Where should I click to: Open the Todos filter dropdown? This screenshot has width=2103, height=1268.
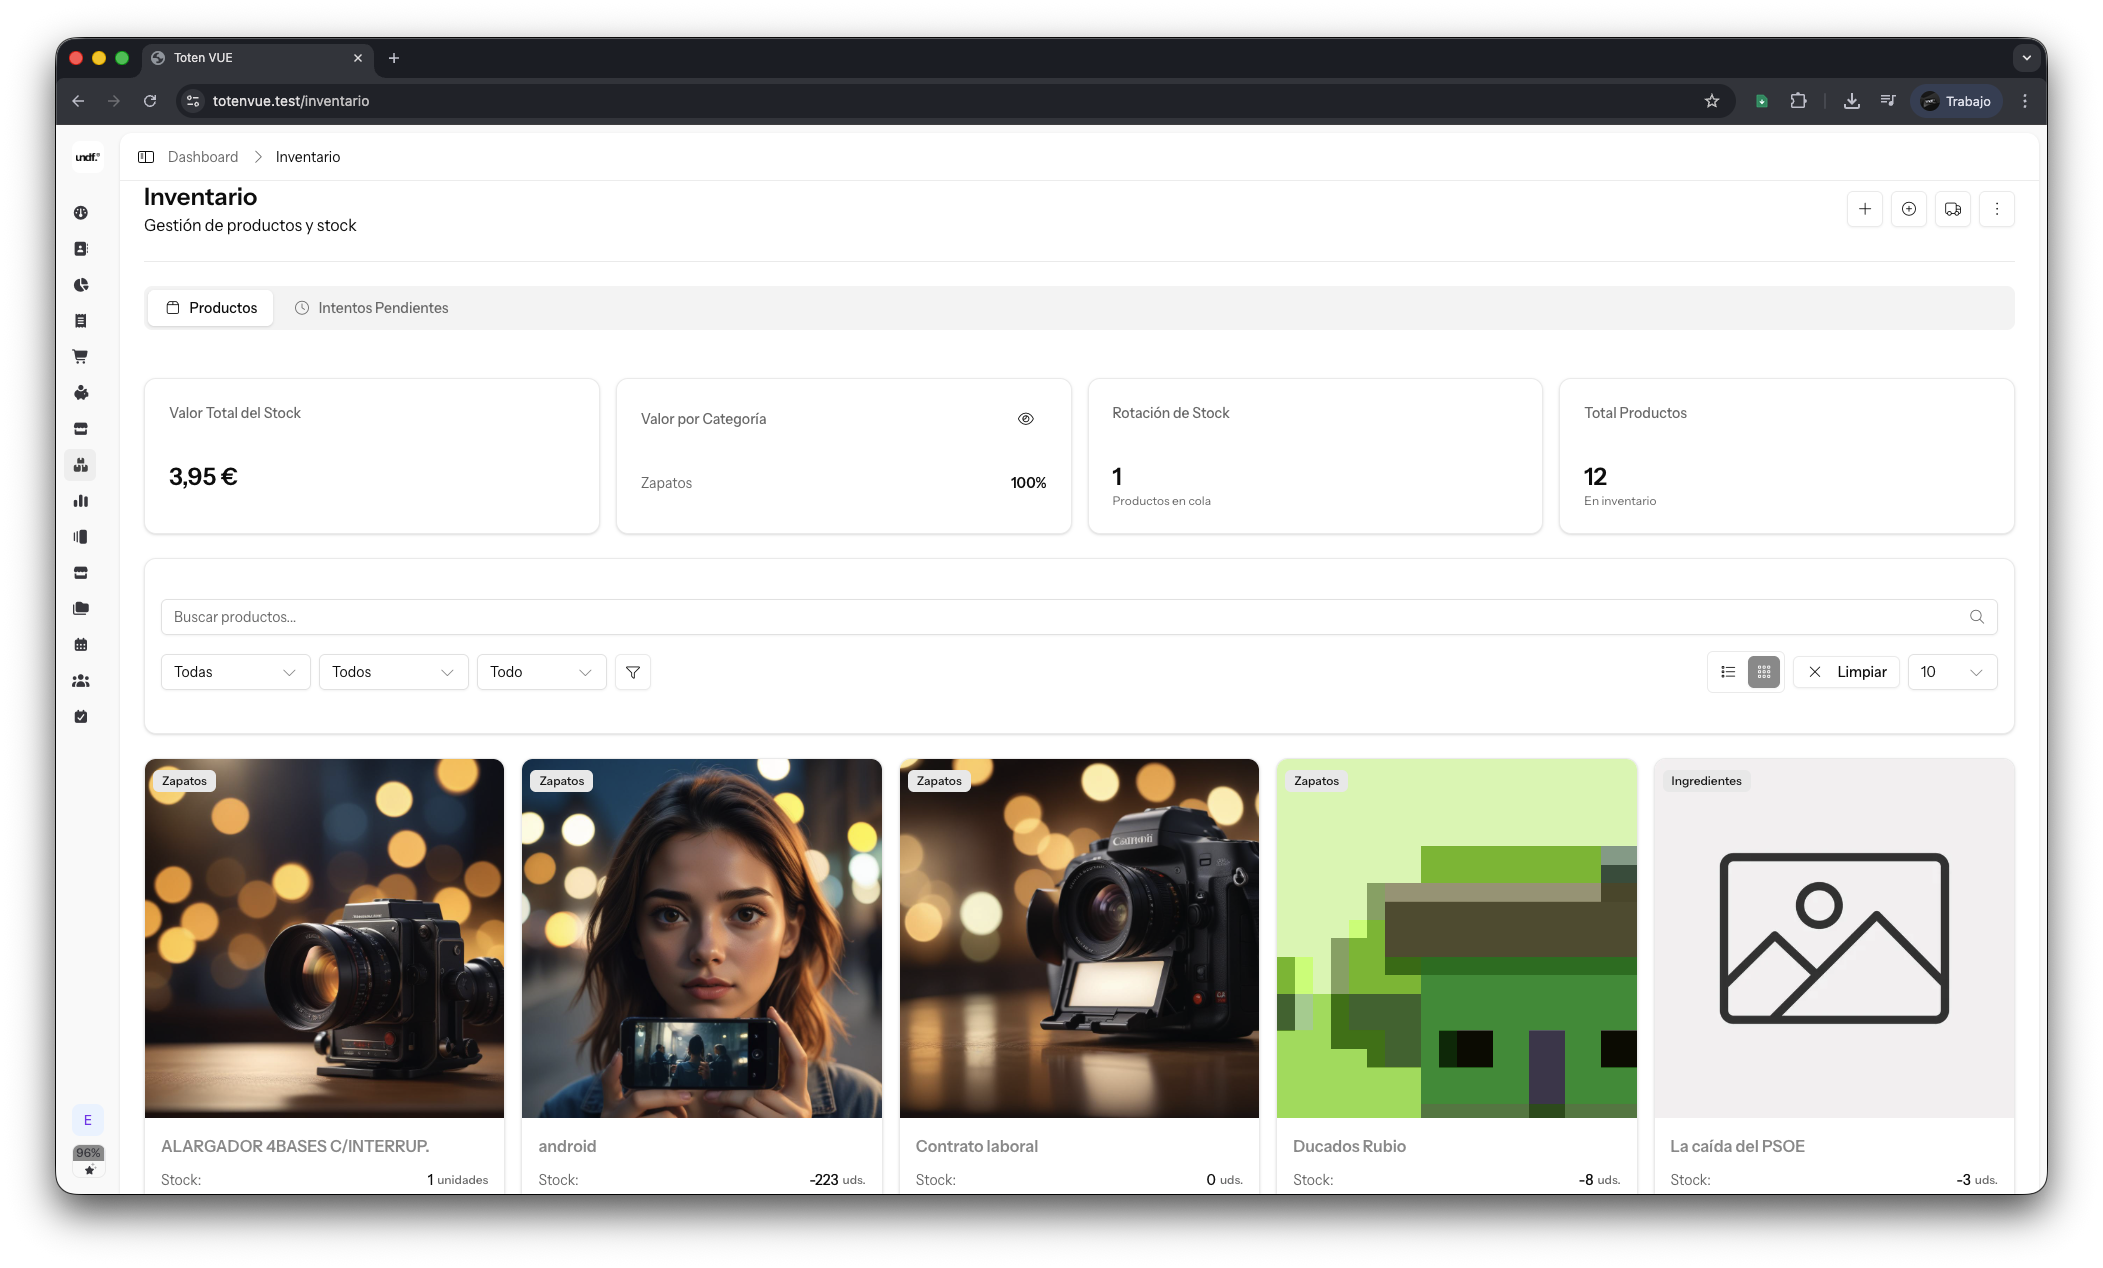(394, 672)
